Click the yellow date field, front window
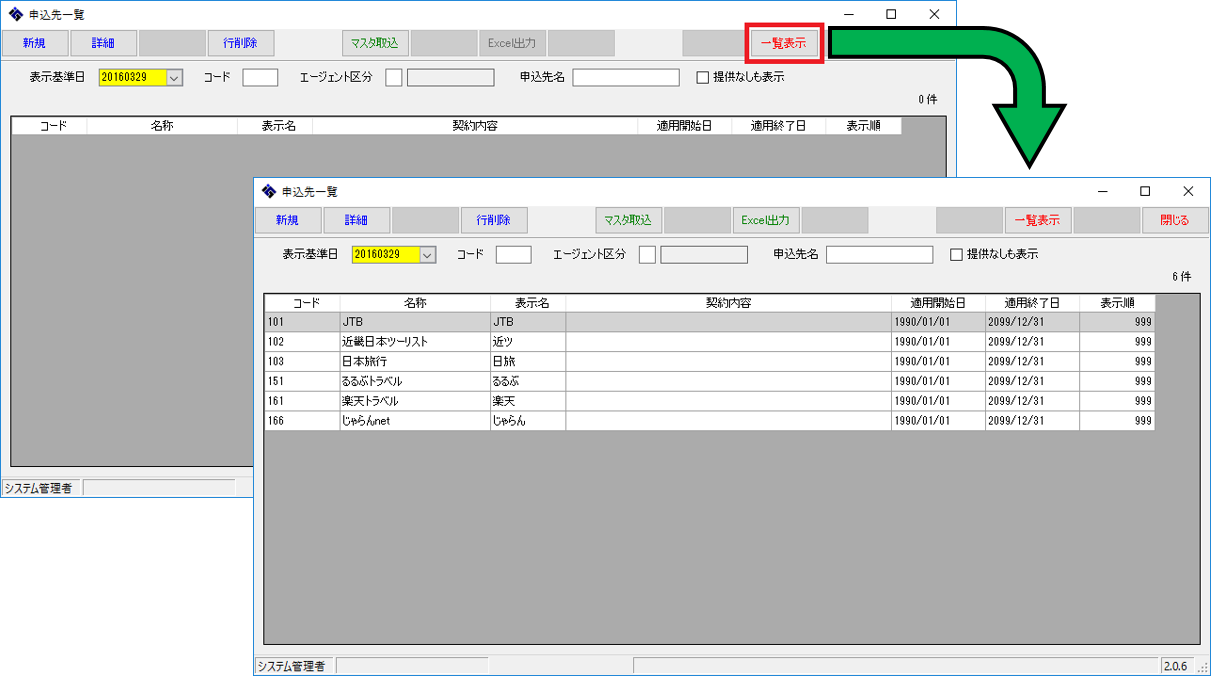This screenshot has width=1211, height=676. (x=386, y=255)
